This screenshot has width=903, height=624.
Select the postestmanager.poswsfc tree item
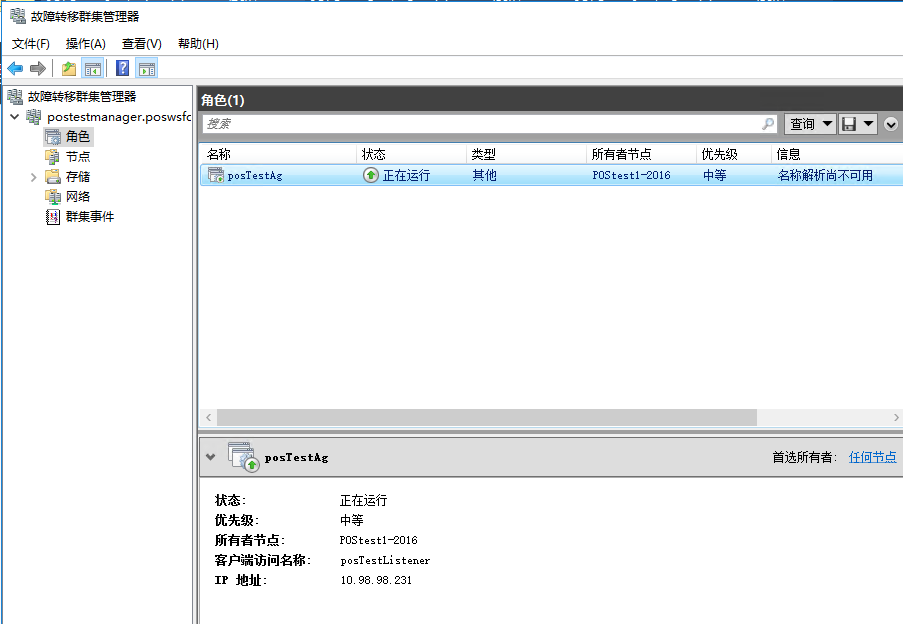pyautogui.click(x=119, y=117)
